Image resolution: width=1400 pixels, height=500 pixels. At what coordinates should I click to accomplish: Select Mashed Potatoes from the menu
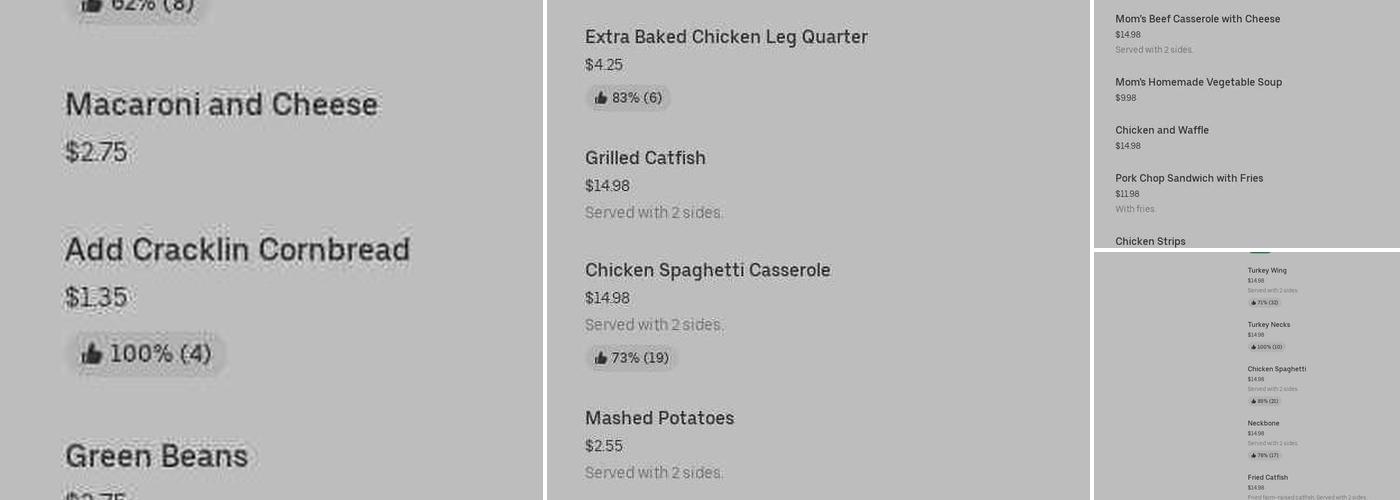click(x=659, y=418)
